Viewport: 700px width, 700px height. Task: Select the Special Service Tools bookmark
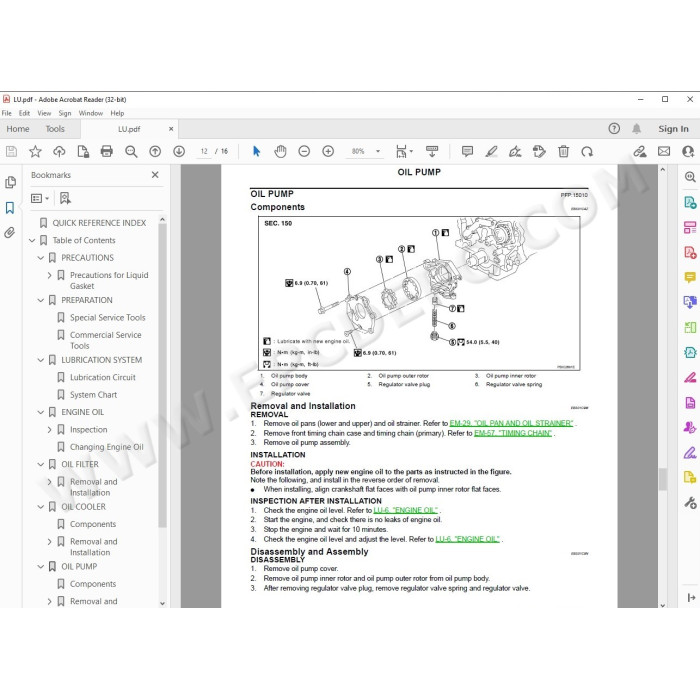108,317
